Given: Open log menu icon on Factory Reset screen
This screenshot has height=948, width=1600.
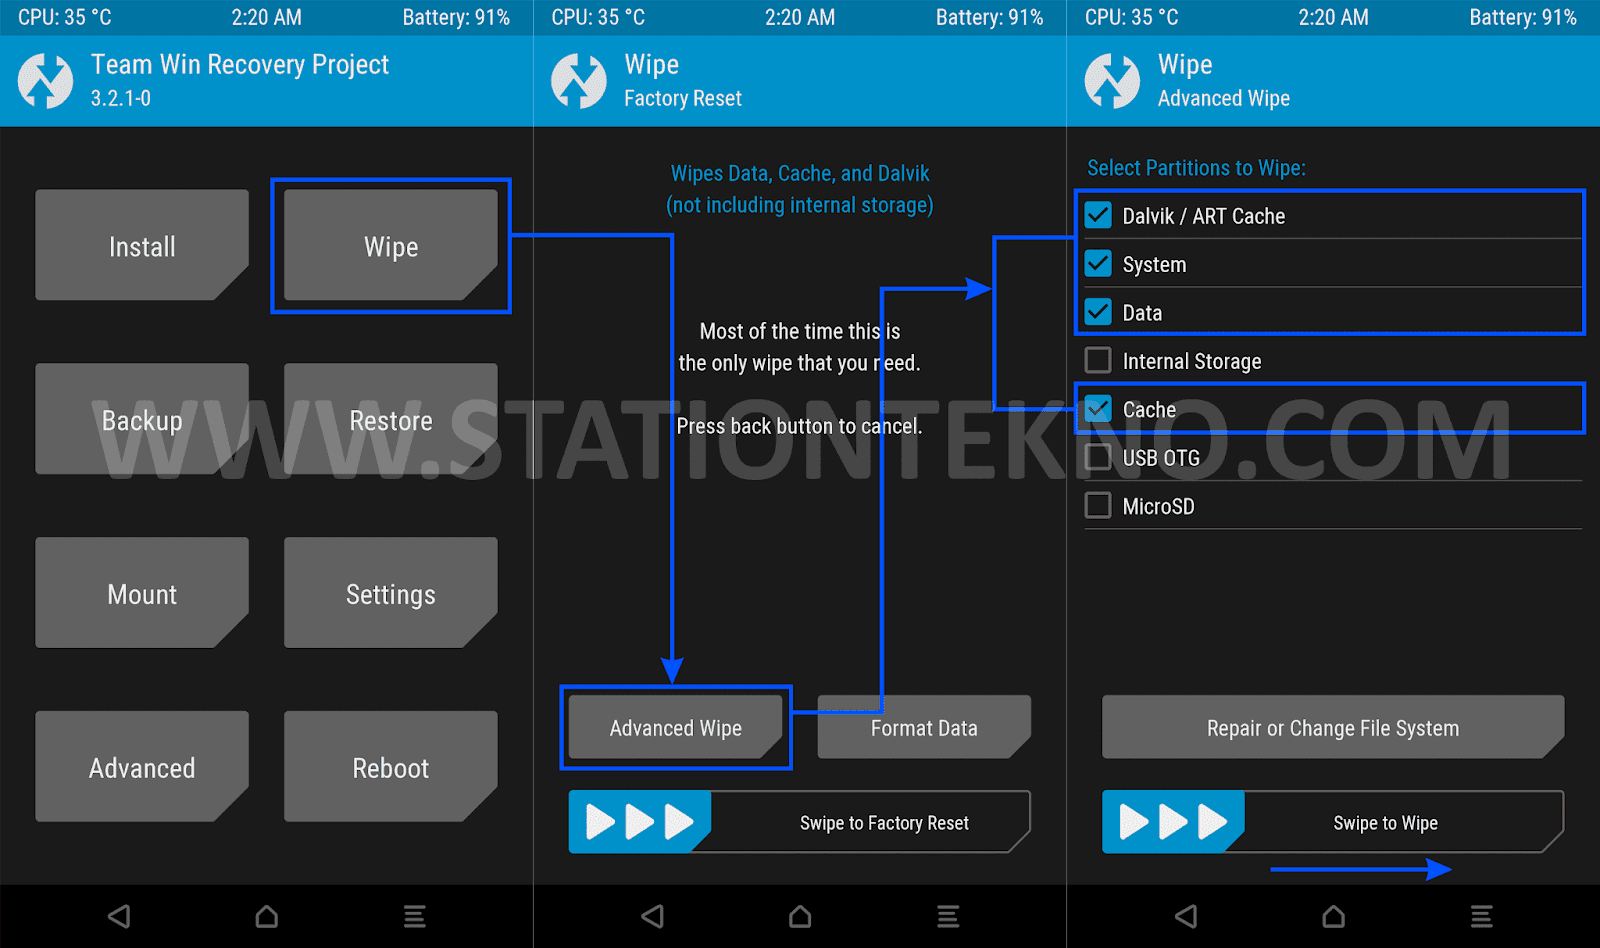Looking at the screenshot, I should [948, 916].
